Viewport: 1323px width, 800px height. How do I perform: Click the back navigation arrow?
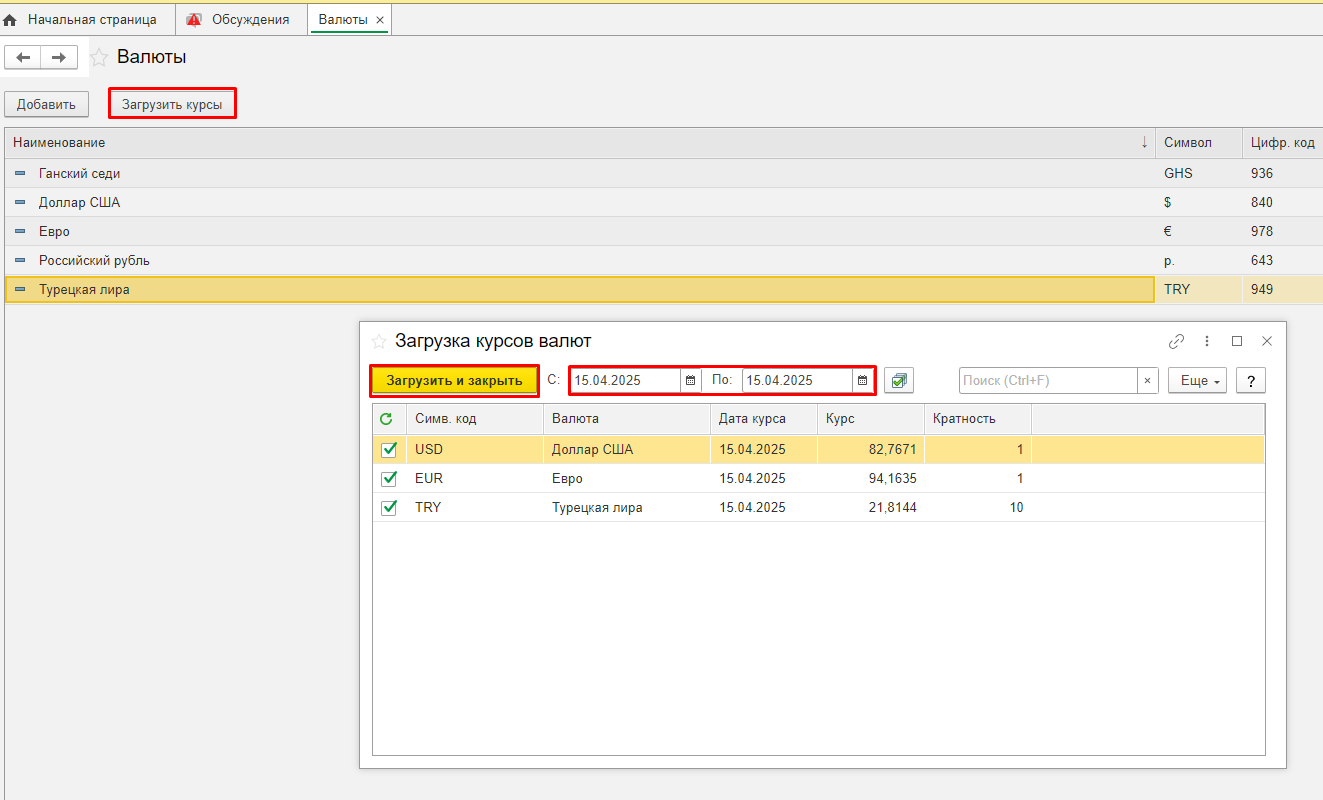coord(23,58)
